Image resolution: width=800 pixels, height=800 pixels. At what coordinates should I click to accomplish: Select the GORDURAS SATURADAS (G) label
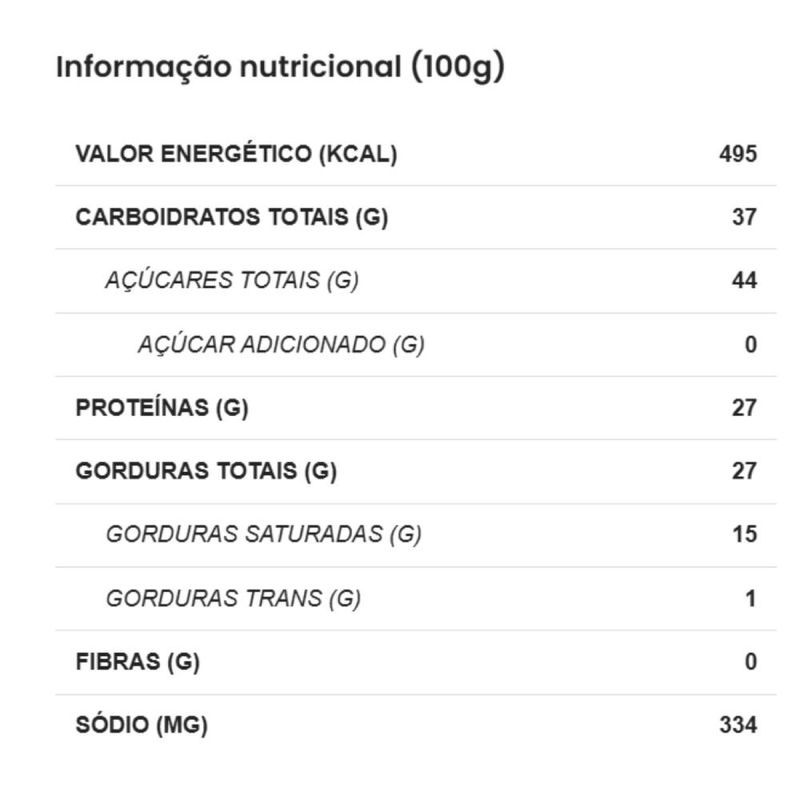(264, 535)
